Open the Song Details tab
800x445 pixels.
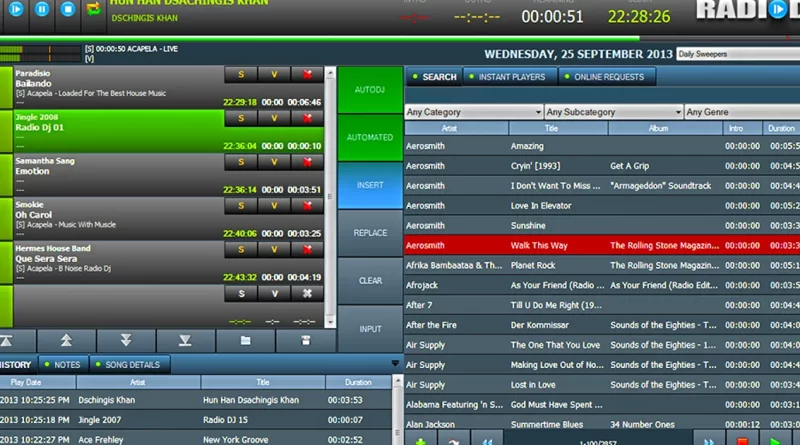pyautogui.click(x=131, y=365)
